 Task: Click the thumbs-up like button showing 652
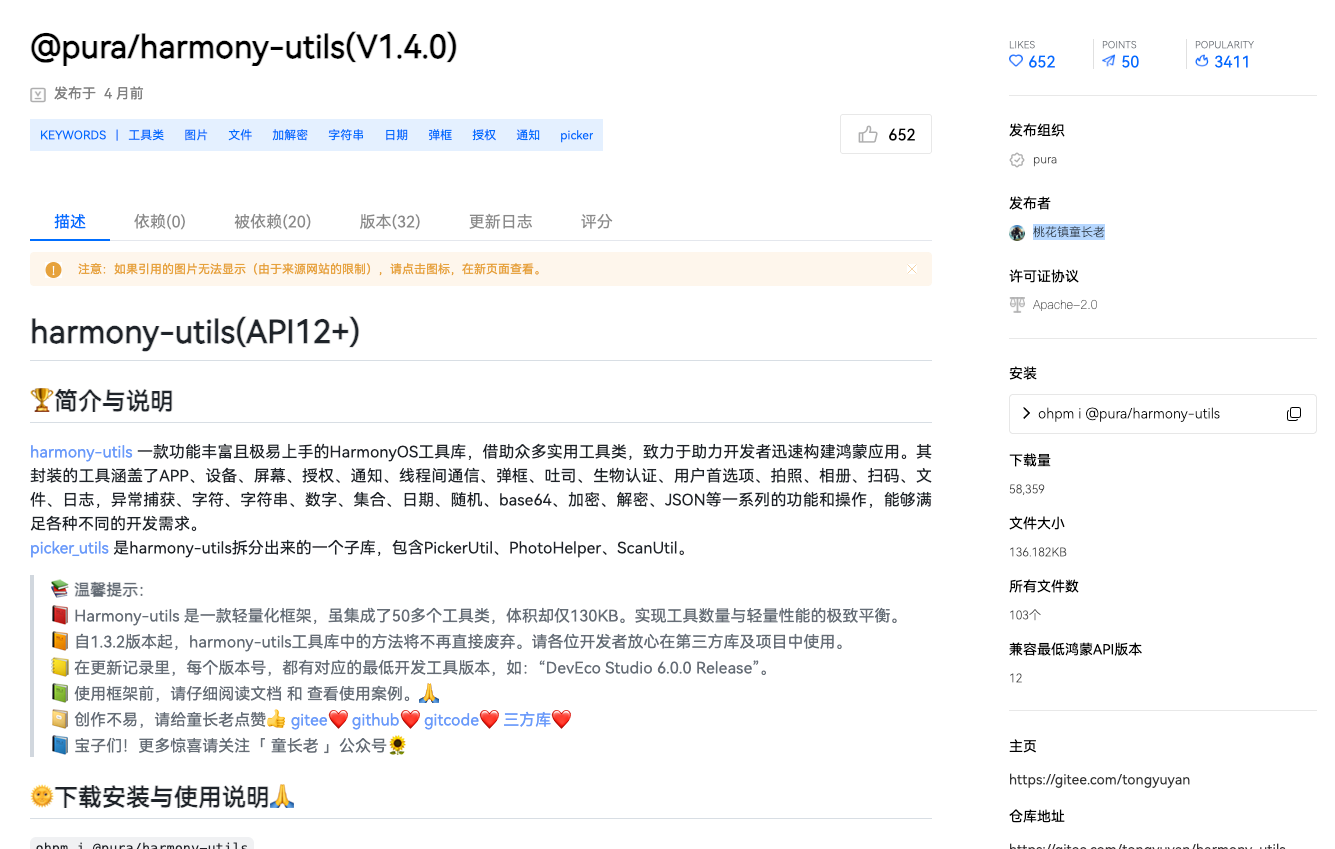[x=886, y=134]
